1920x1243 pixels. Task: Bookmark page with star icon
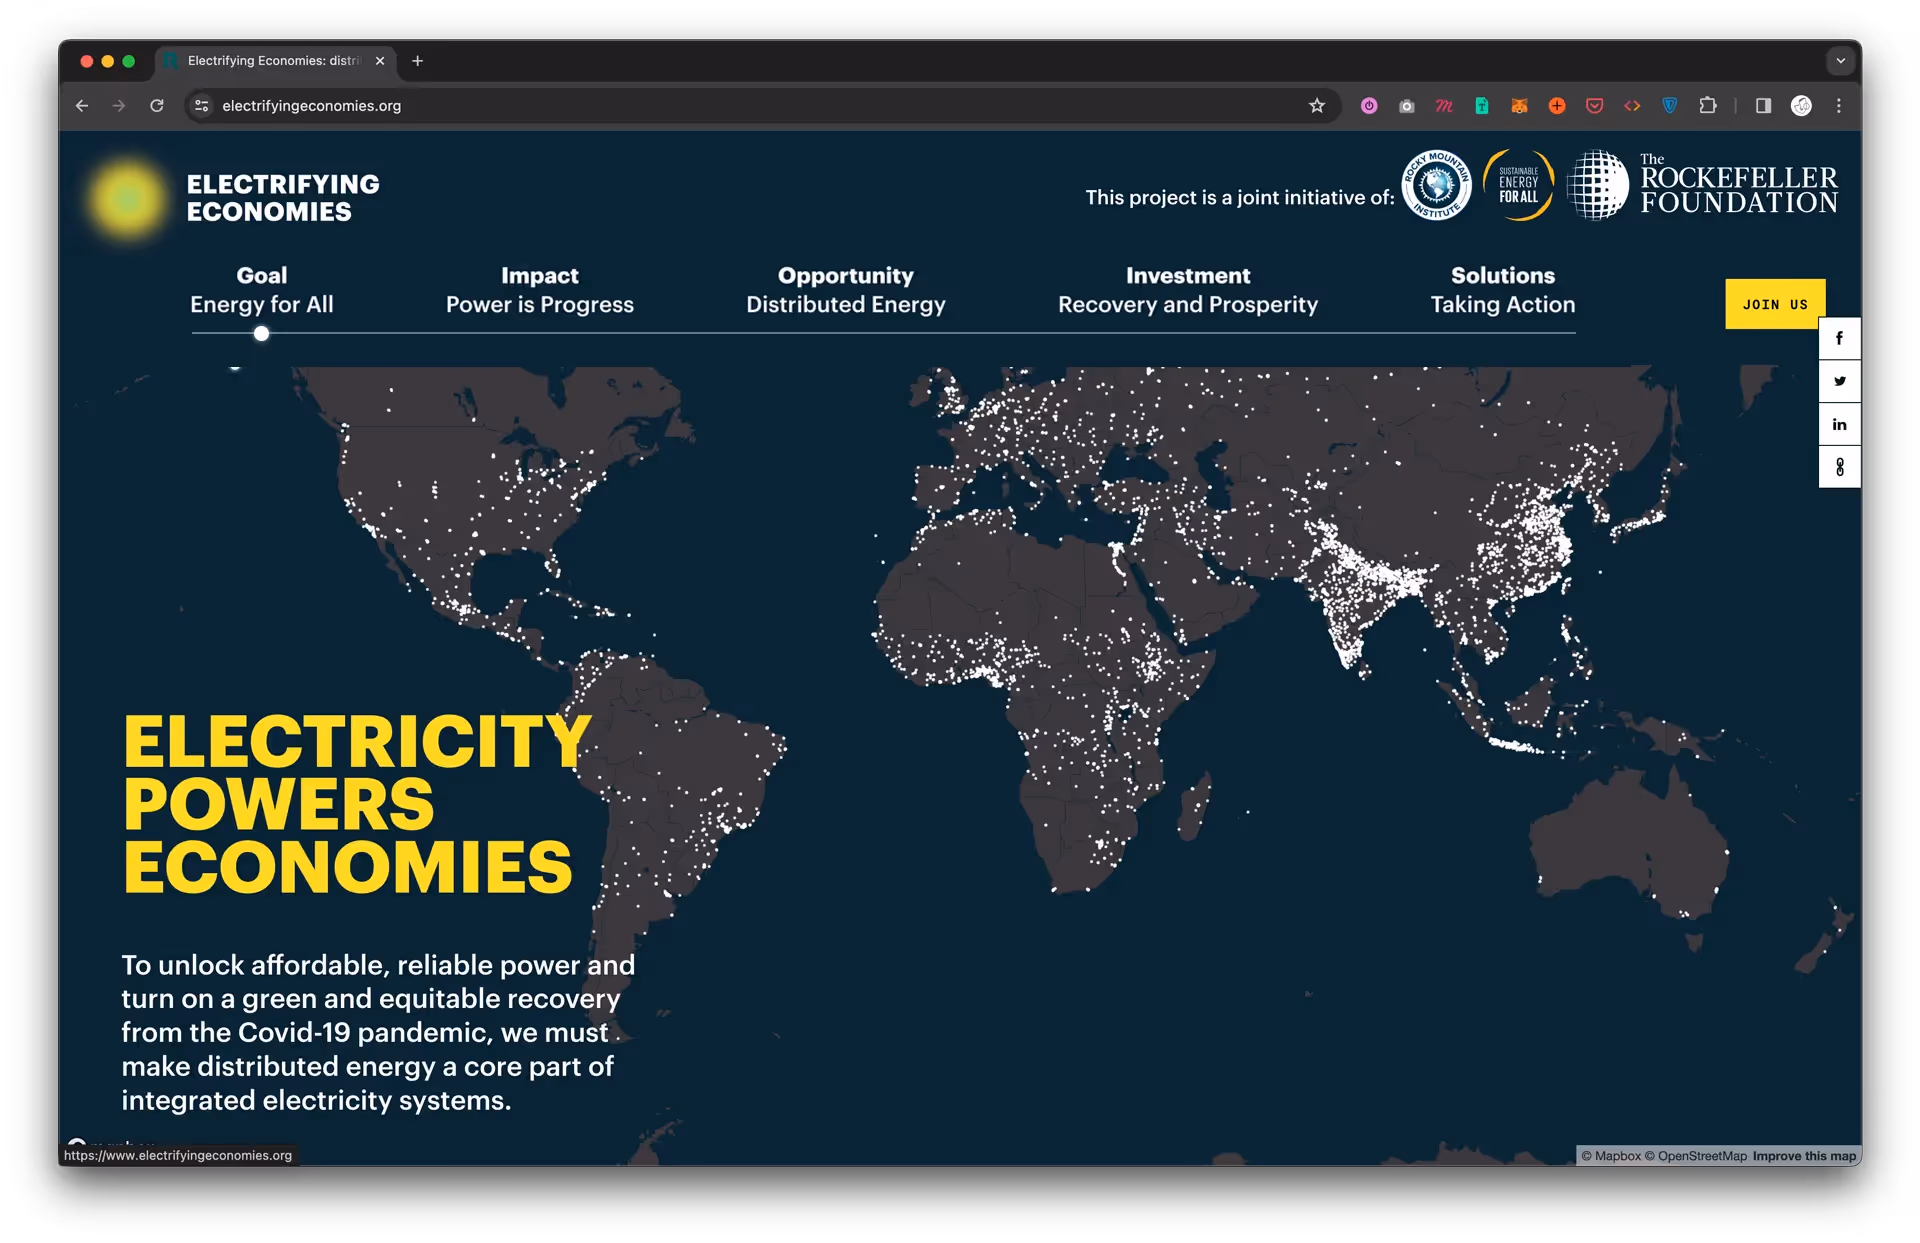click(x=1316, y=106)
